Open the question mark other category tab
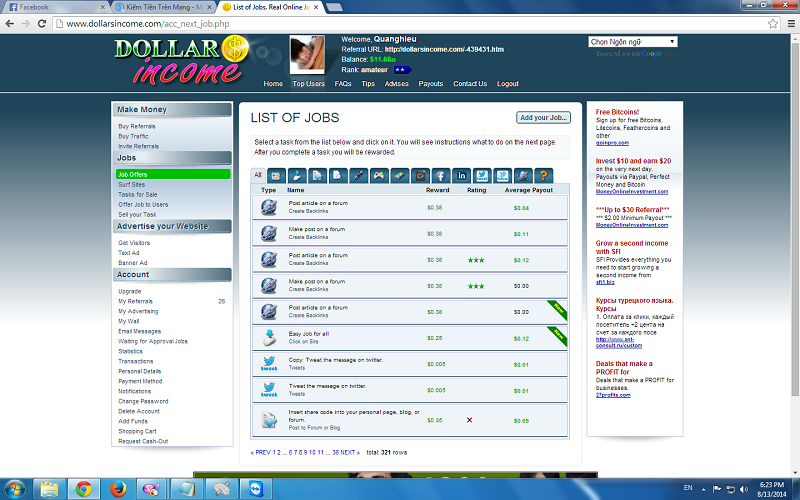The image size is (800, 500). click(544, 176)
